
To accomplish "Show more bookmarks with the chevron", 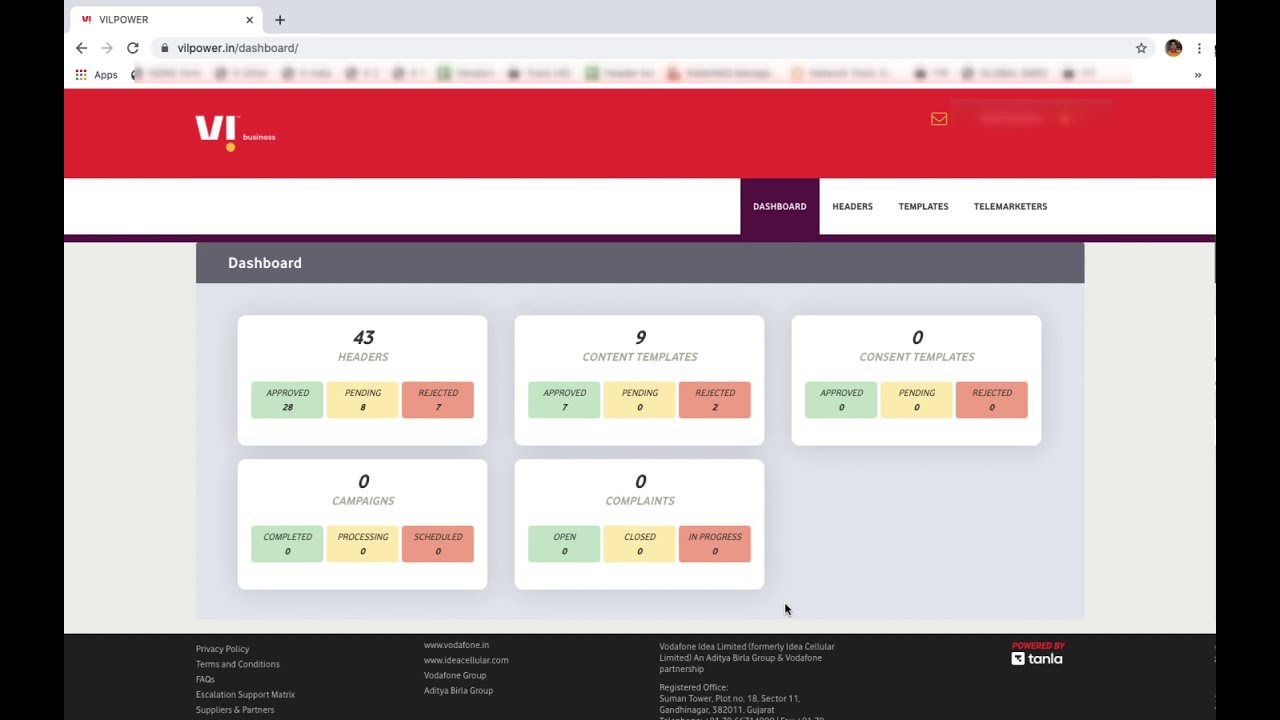I will [1197, 75].
